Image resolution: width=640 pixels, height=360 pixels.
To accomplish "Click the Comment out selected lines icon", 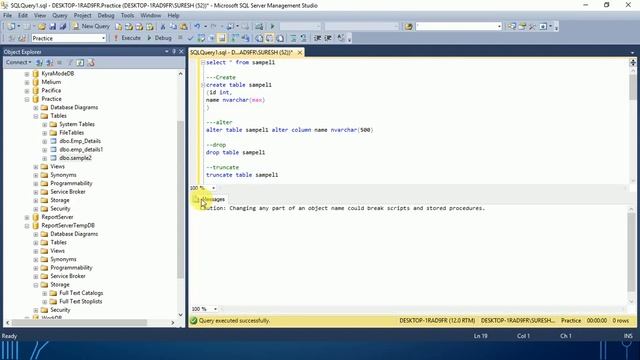I will click(293, 38).
